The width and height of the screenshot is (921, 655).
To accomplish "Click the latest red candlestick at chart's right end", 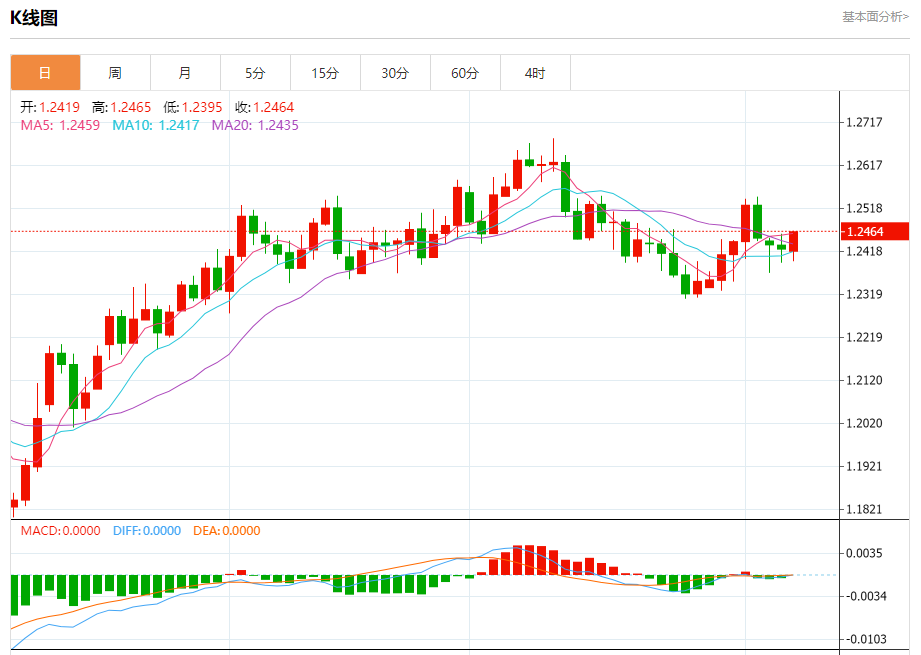I will [794, 241].
